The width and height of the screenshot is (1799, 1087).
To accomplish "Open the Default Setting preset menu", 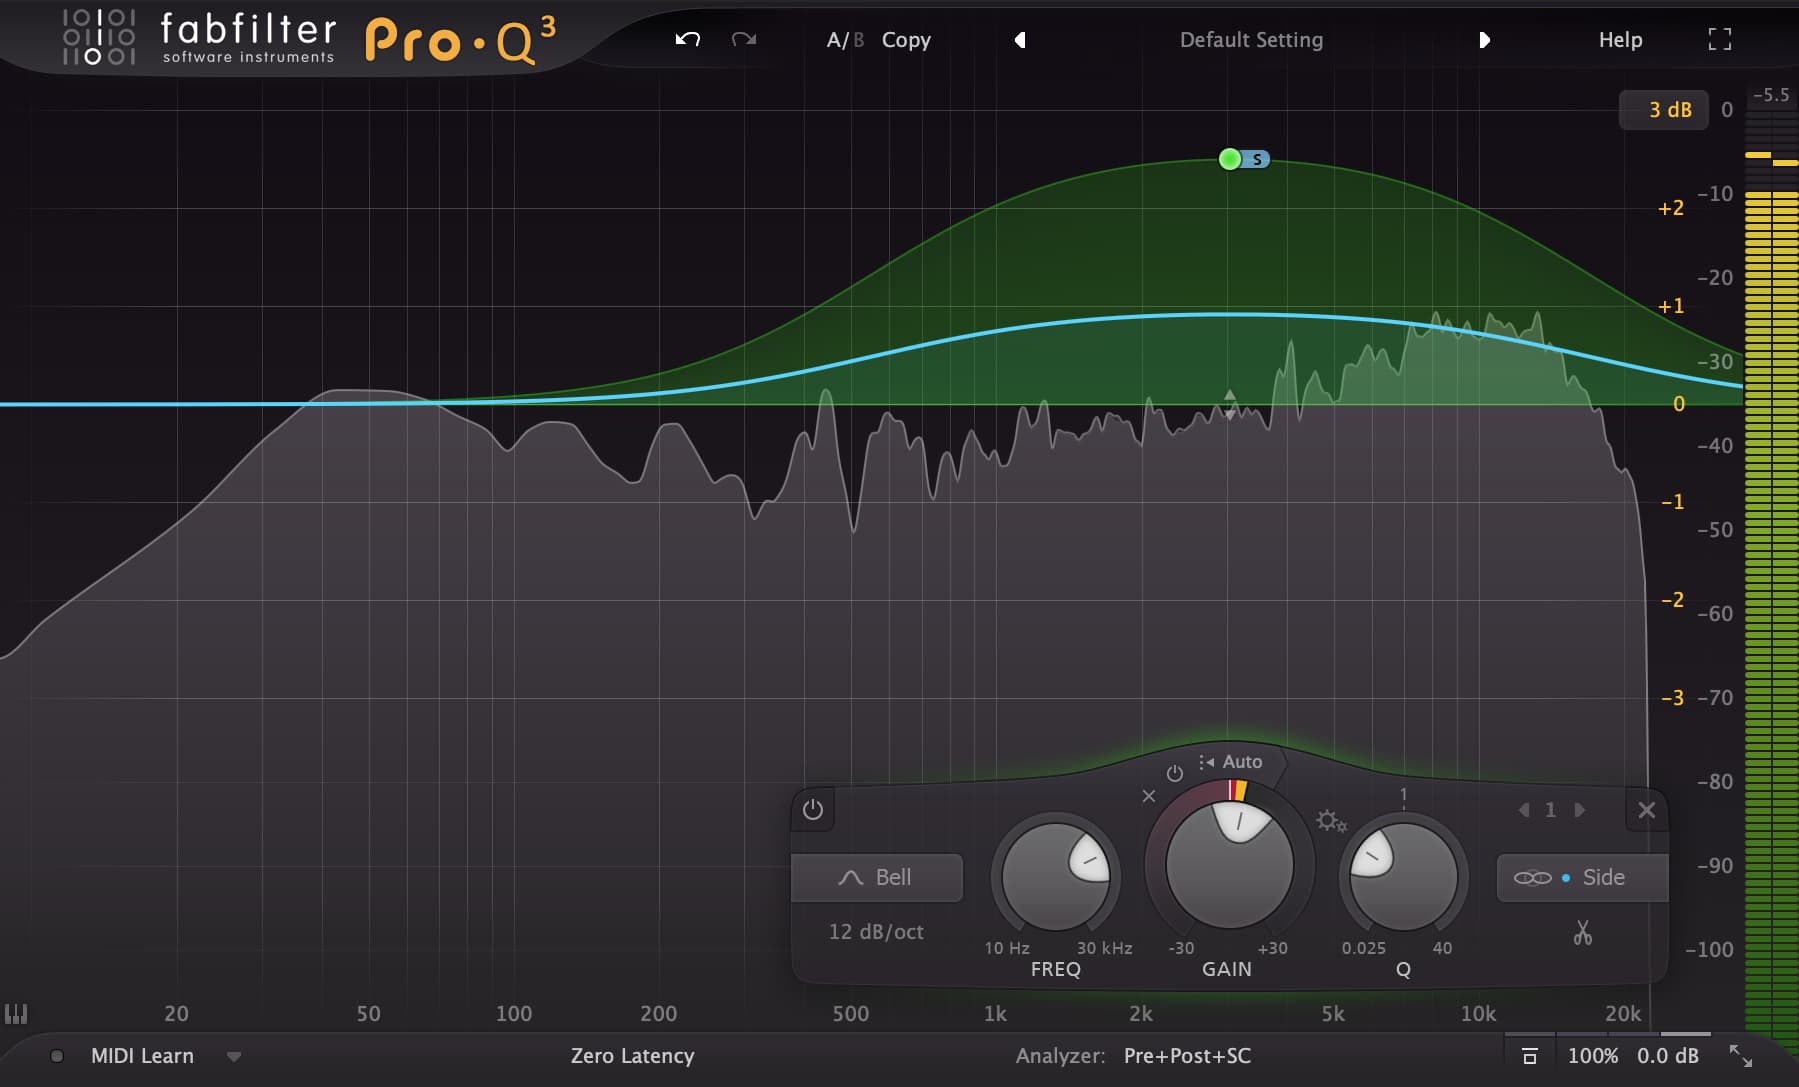I will click(1251, 40).
